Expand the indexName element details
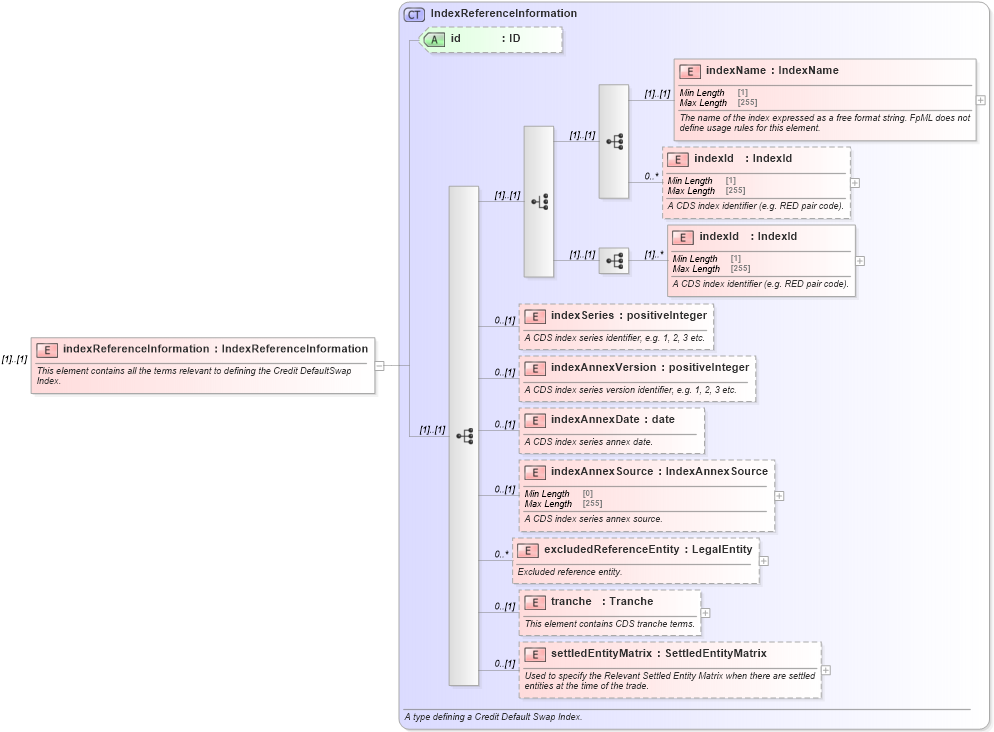The height and width of the screenshot is (732, 994). pyautogui.click(x=980, y=99)
